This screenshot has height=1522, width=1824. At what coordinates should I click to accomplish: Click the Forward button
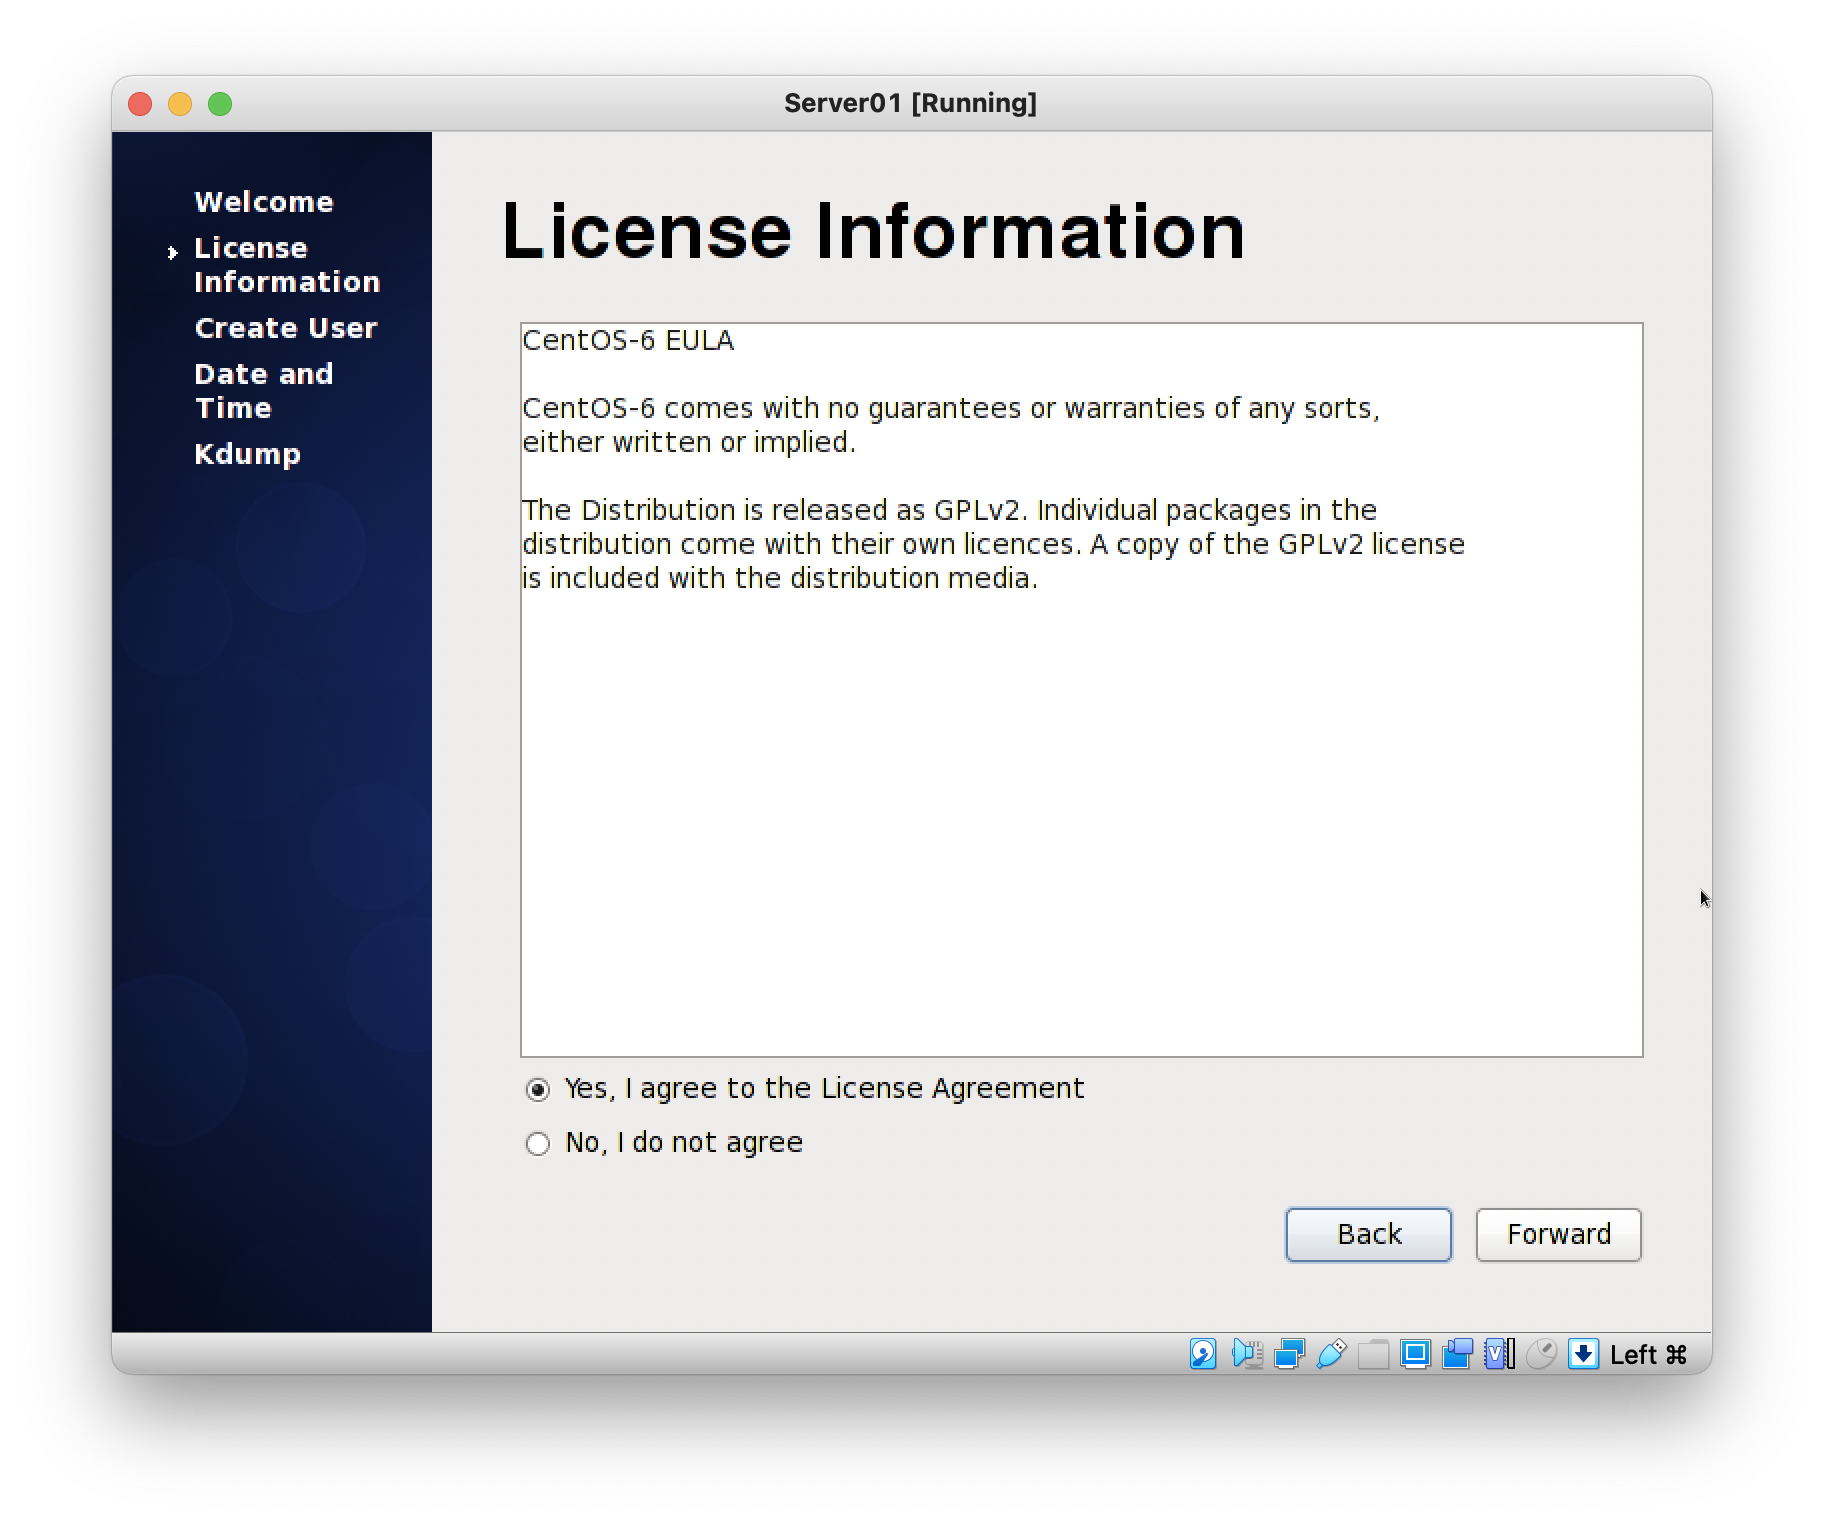point(1558,1235)
